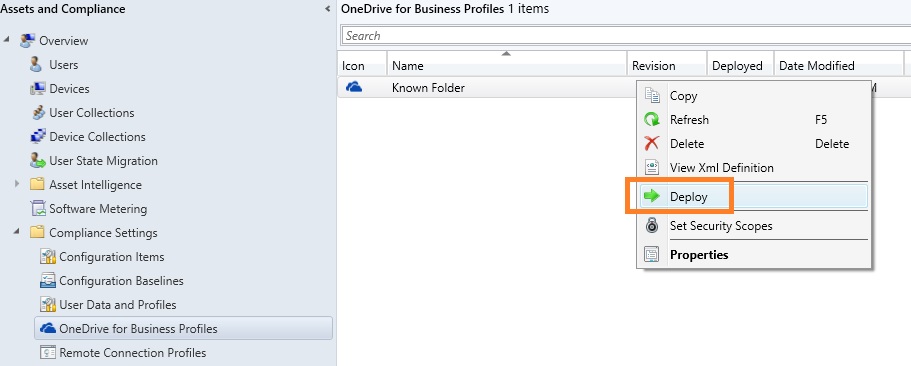Image resolution: width=911 pixels, height=366 pixels.
Task: Open View Xml Definition
Action: (722, 167)
